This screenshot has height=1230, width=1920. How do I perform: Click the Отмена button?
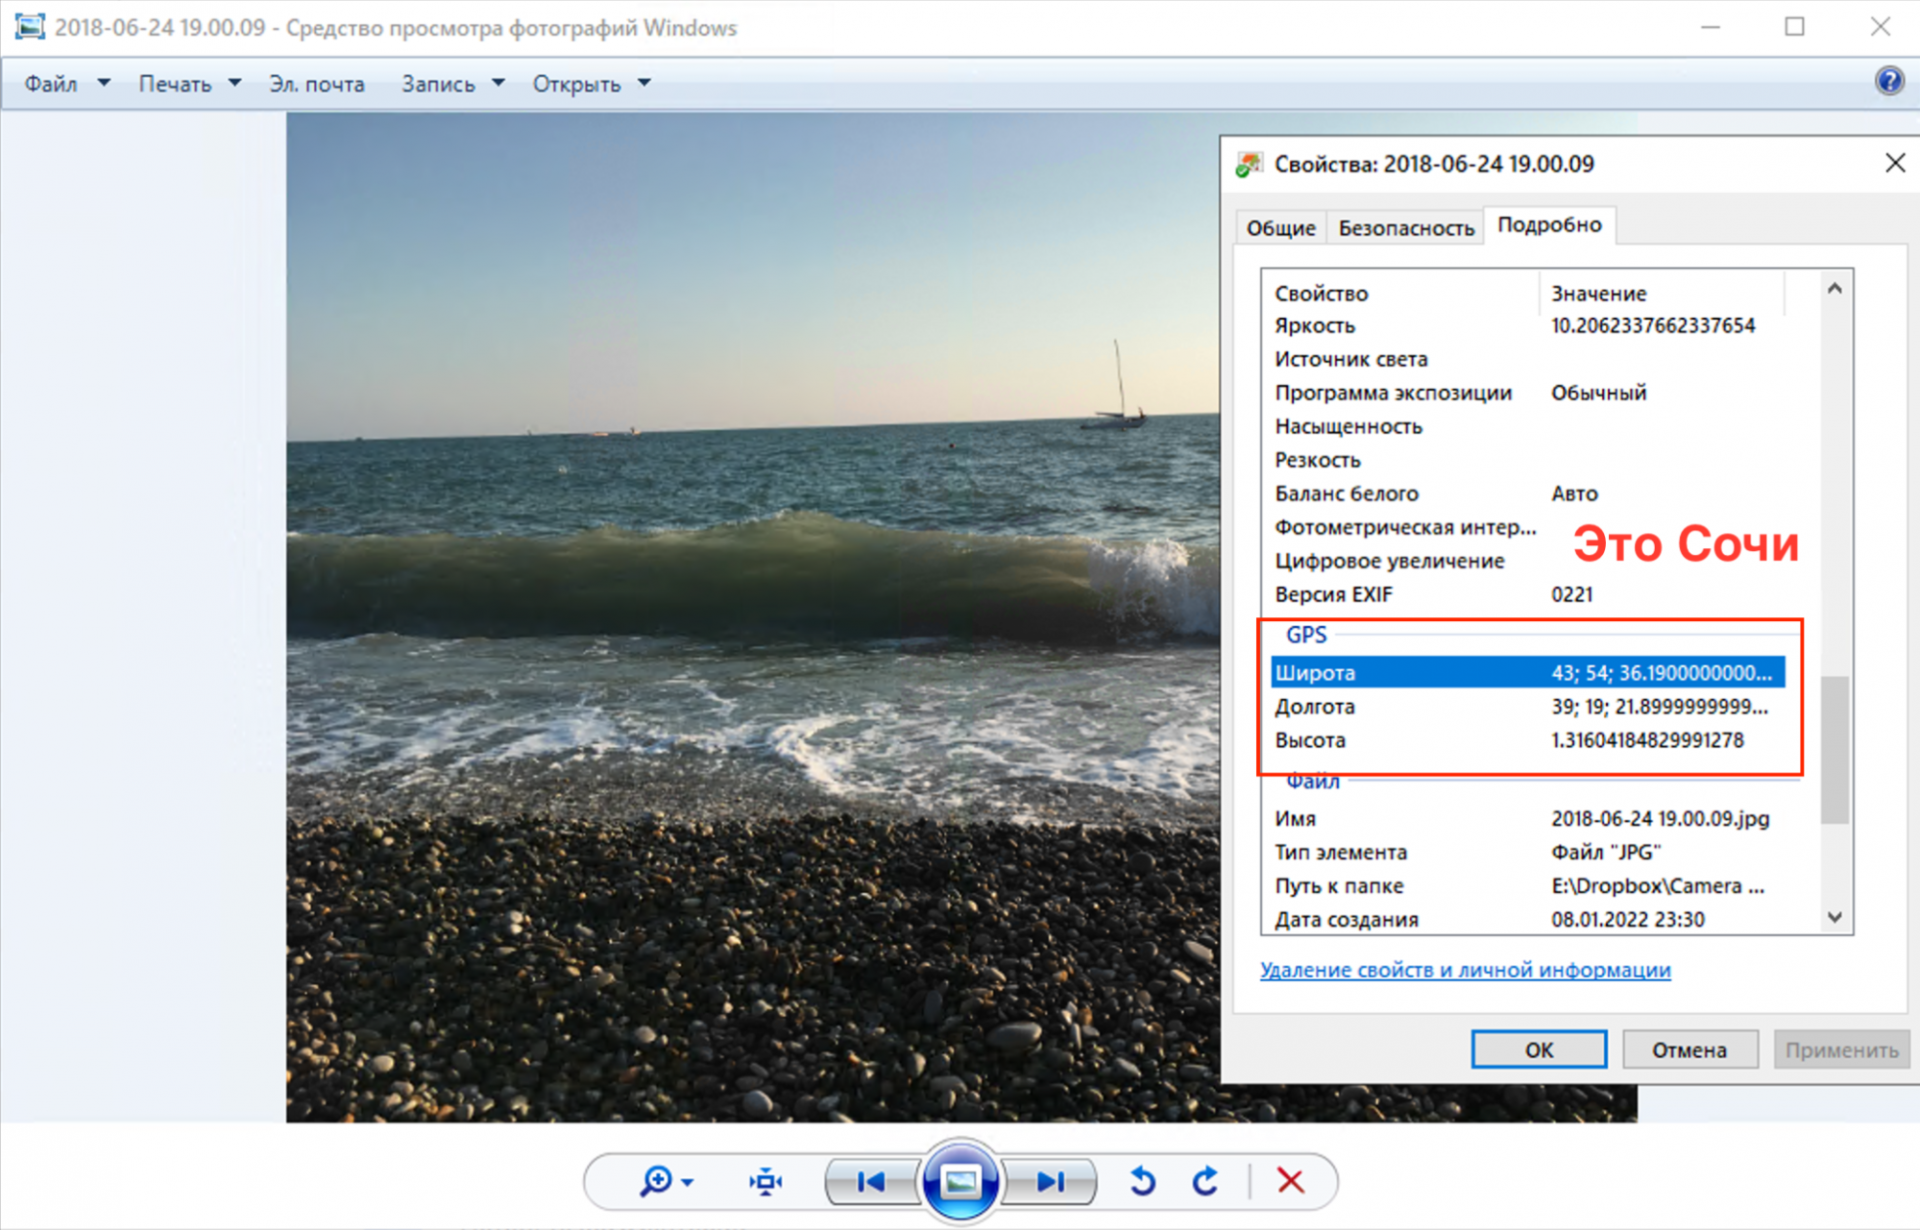pyautogui.click(x=1689, y=1050)
